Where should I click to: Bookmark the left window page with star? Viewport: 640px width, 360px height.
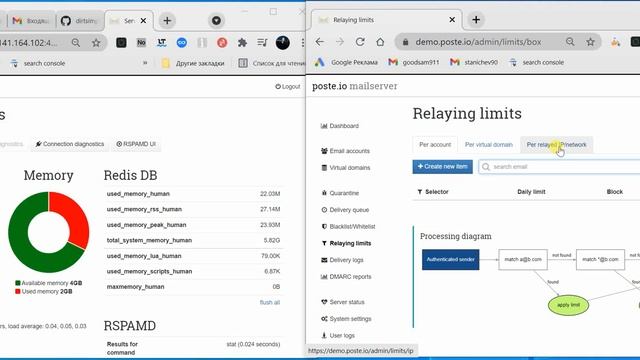coord(96,42)
